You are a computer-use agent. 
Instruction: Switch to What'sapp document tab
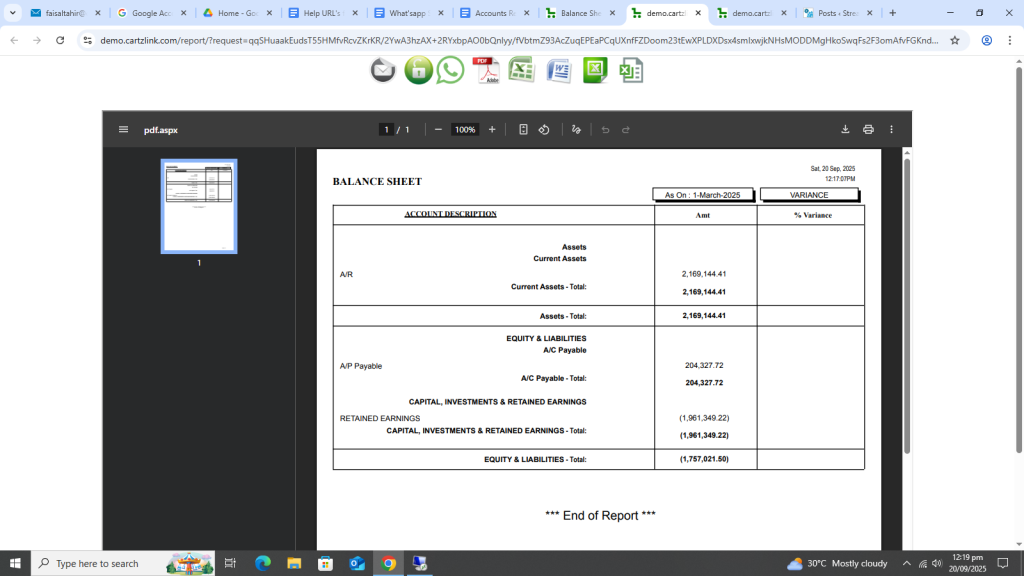pyautogui.click(x=408, y=13)
